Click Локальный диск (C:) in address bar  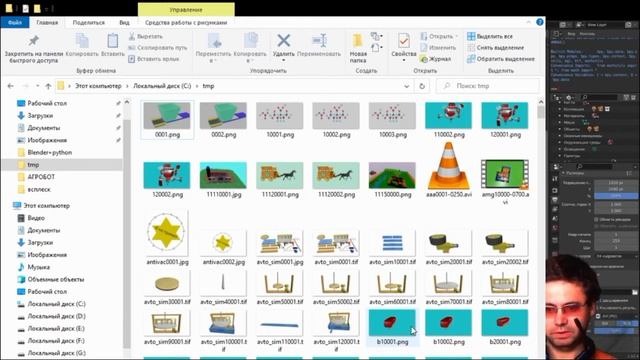(162, 86)
